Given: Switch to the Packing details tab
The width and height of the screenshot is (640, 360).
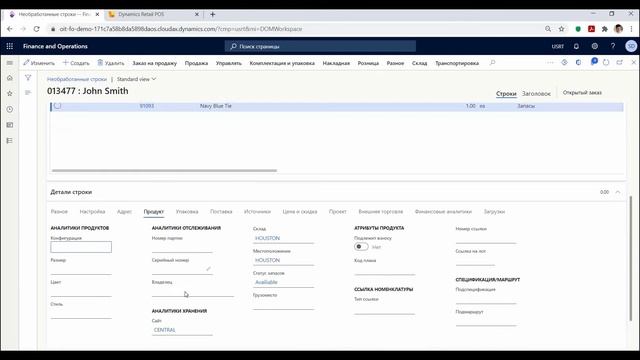Looking at the screenshot, I should tap(187, 211).
